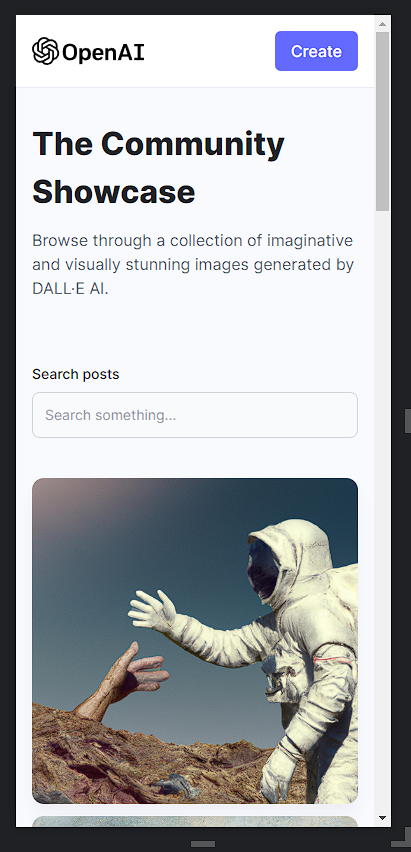
Task: Click the OpenAI wordmark text in header
Action: [x=103, y=52]
